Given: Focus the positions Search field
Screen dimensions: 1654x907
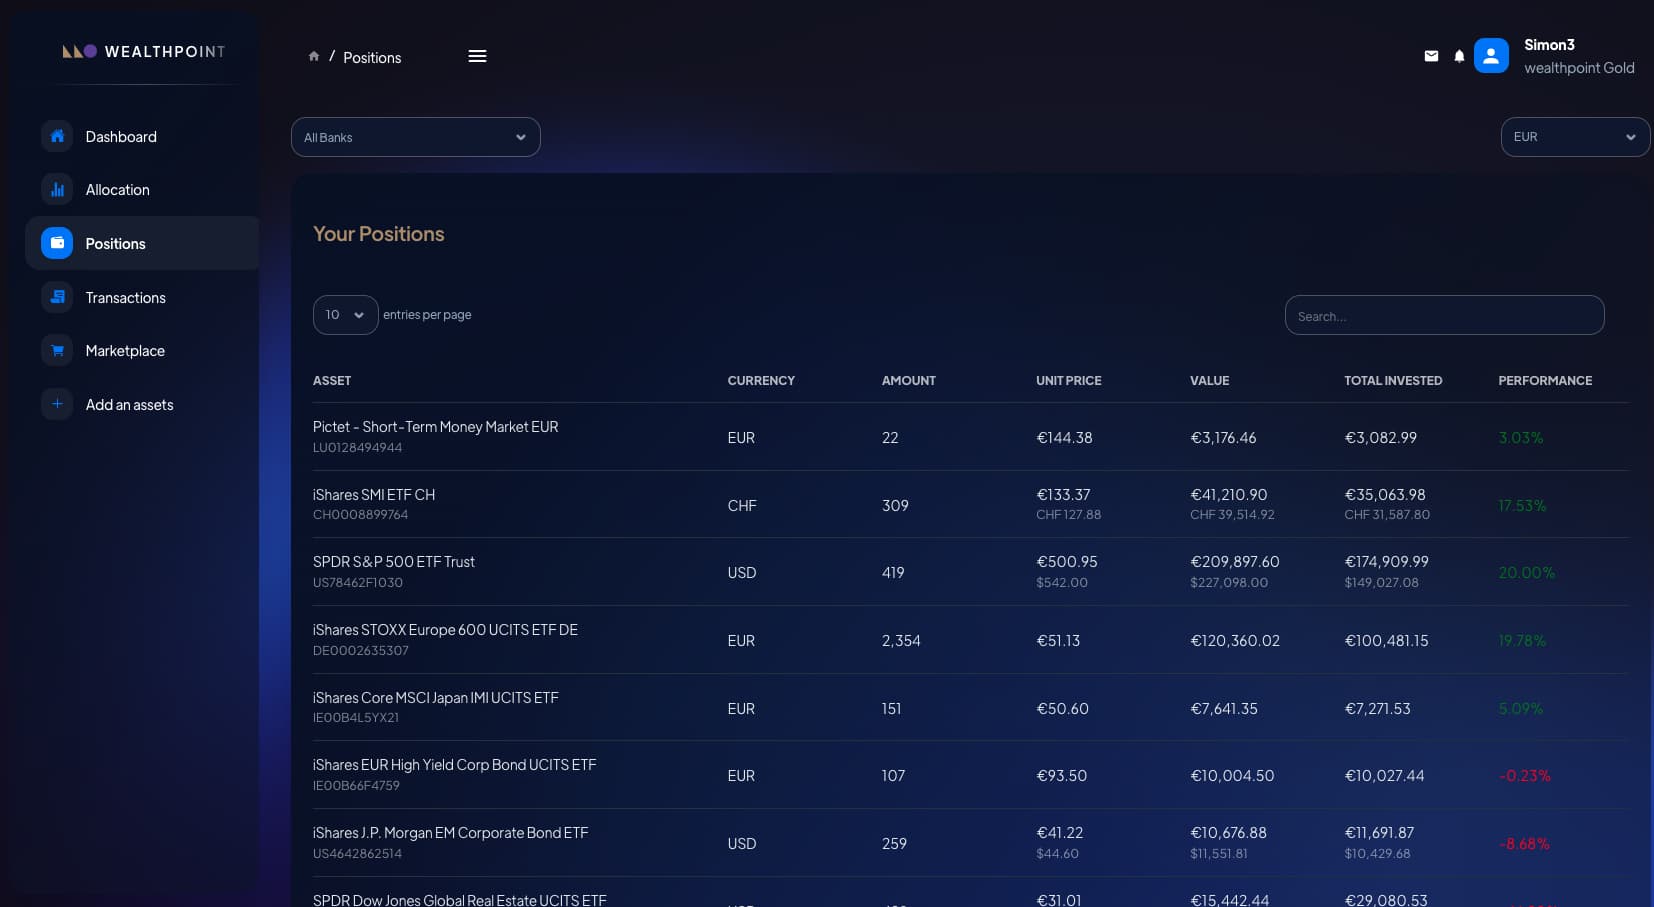Looking at the screenshot, I should [1444, 316].
